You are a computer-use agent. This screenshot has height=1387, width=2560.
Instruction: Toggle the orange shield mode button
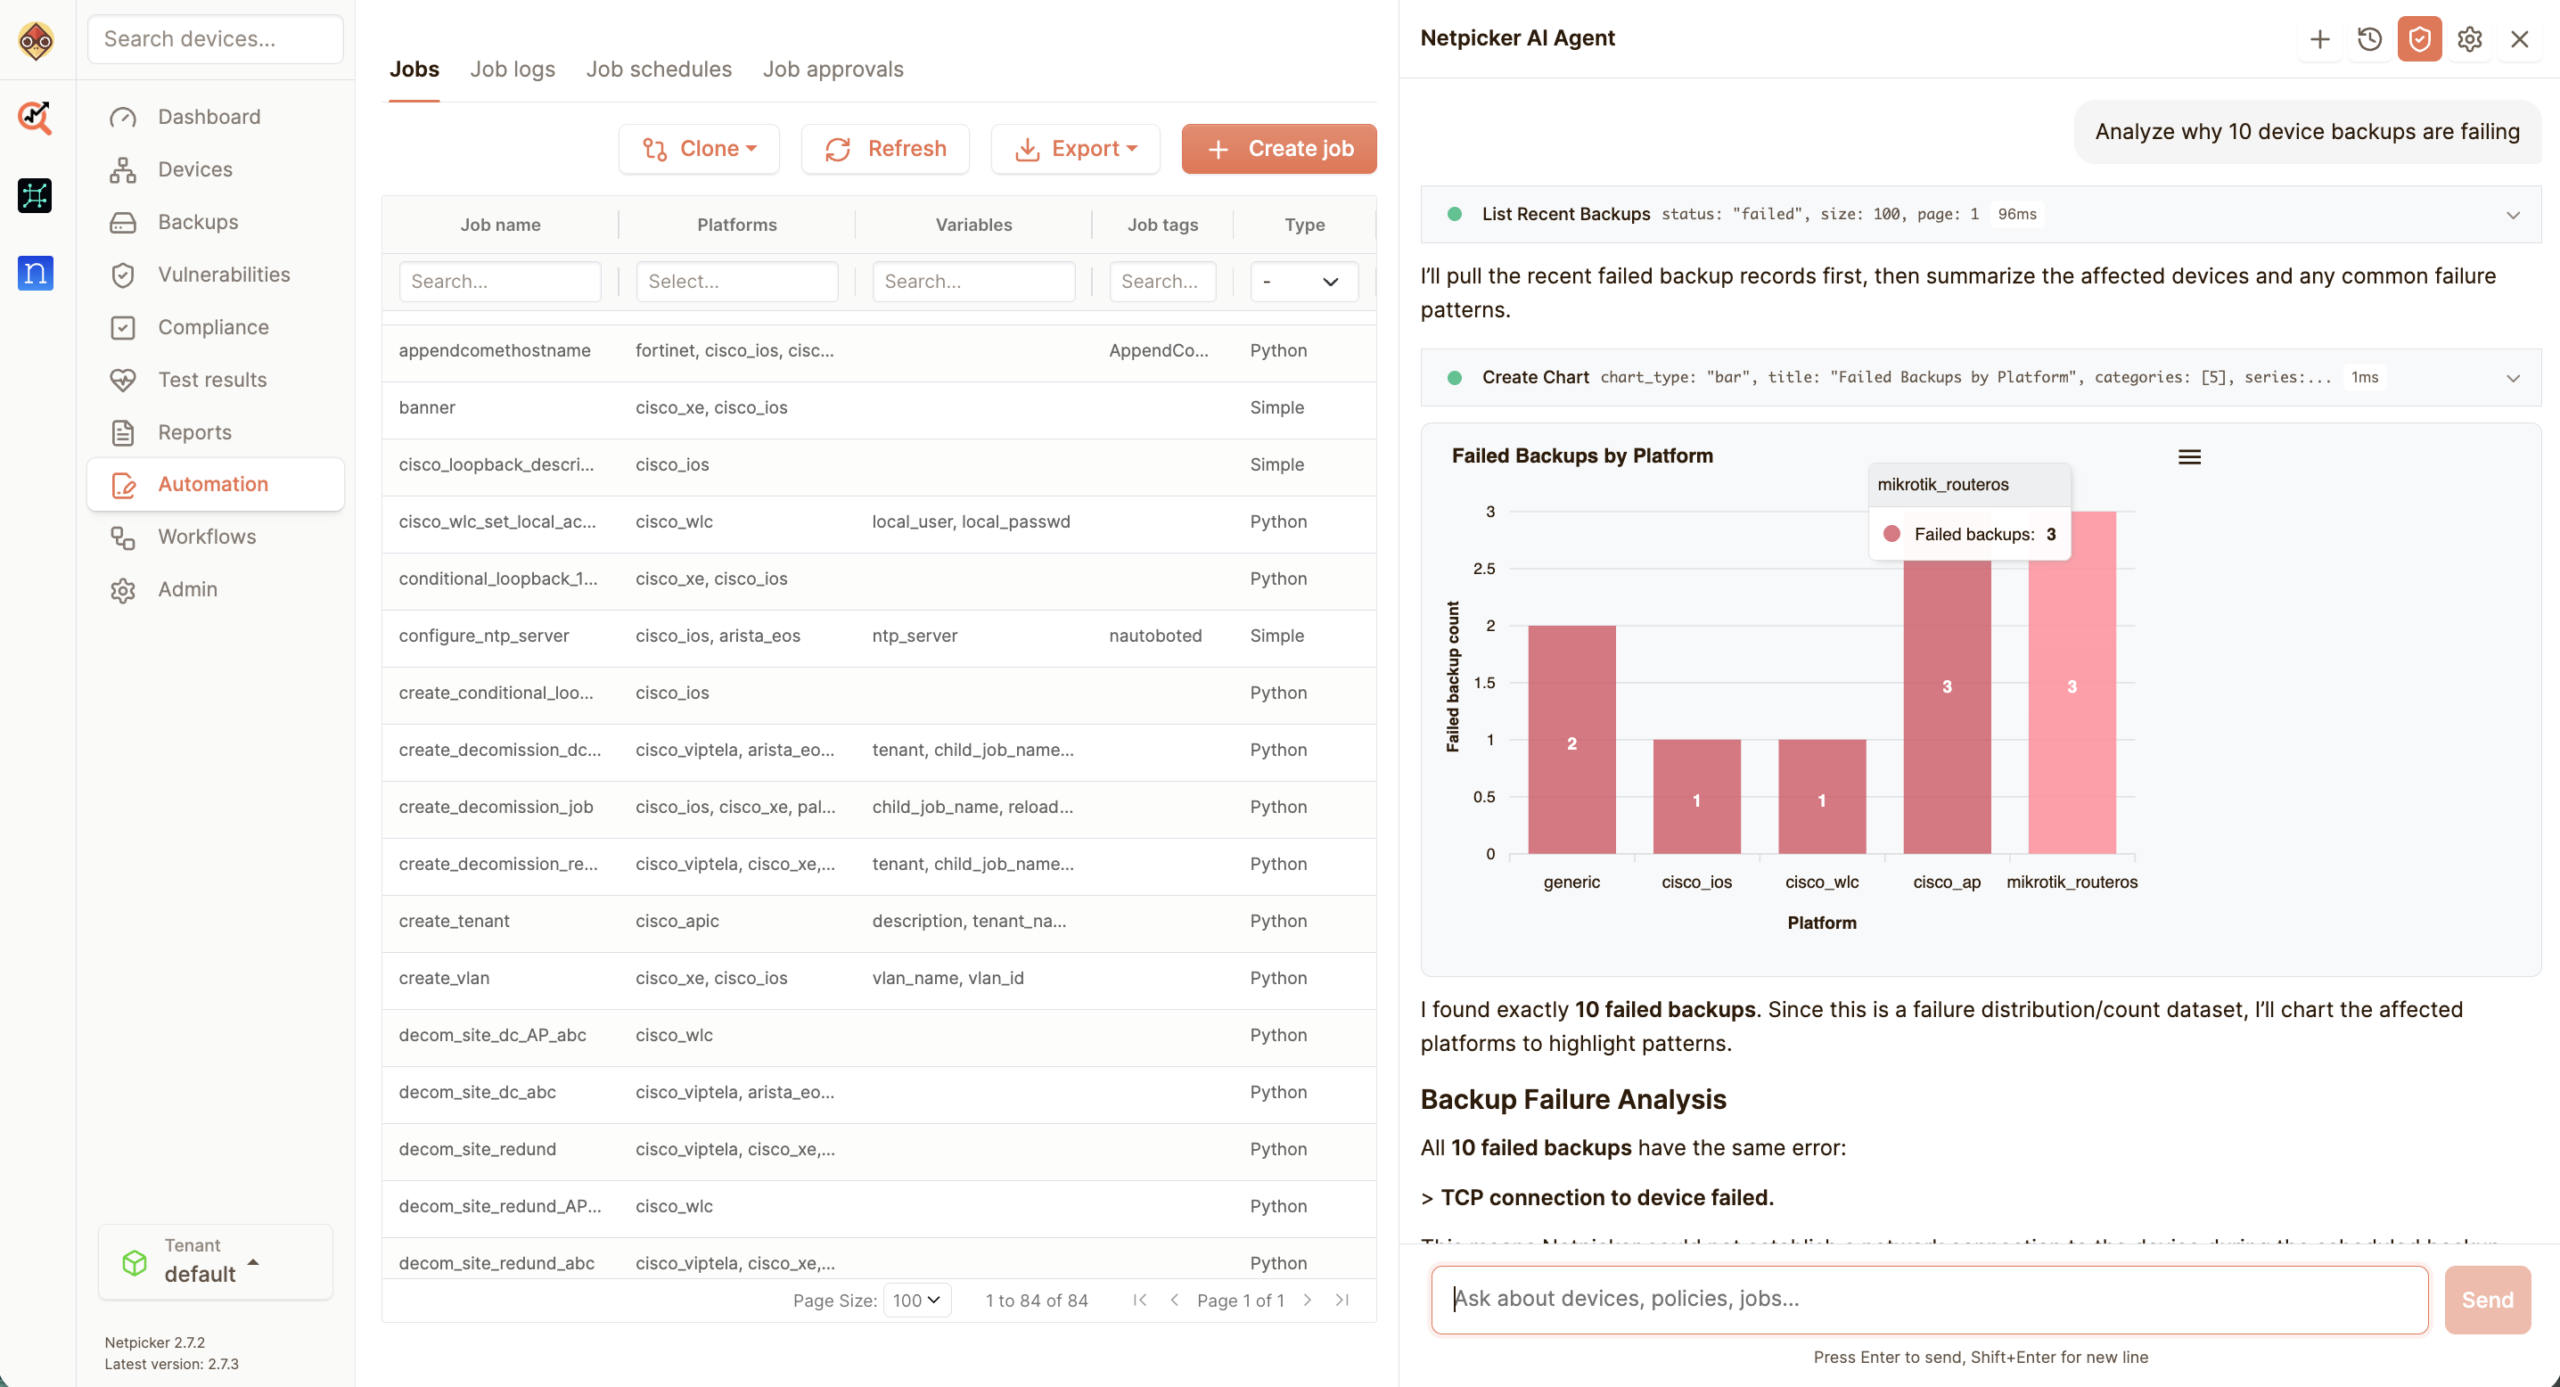[x=2420, y=39]
